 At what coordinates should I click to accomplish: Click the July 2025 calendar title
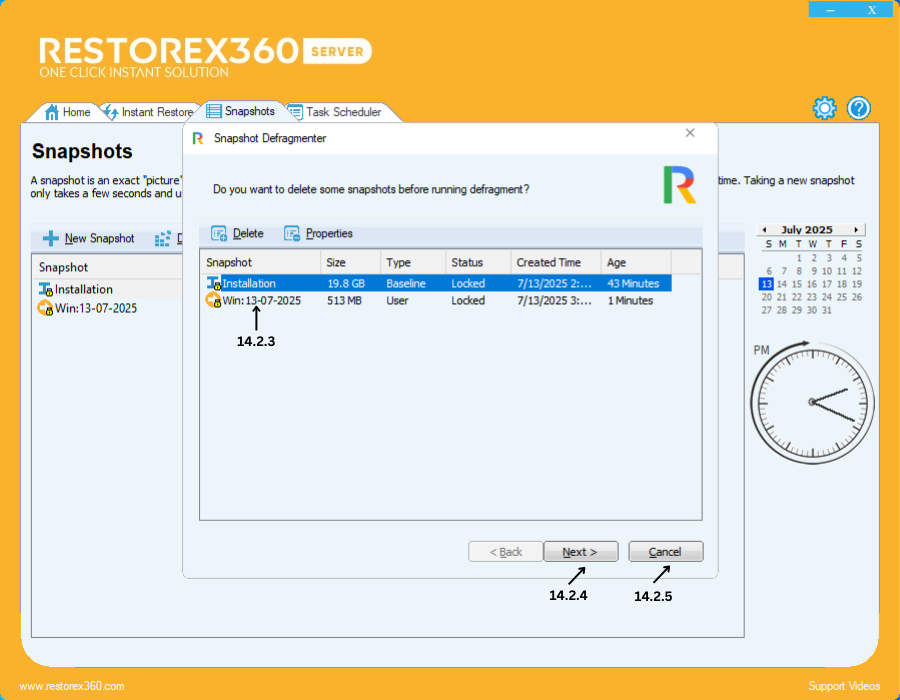807,230
